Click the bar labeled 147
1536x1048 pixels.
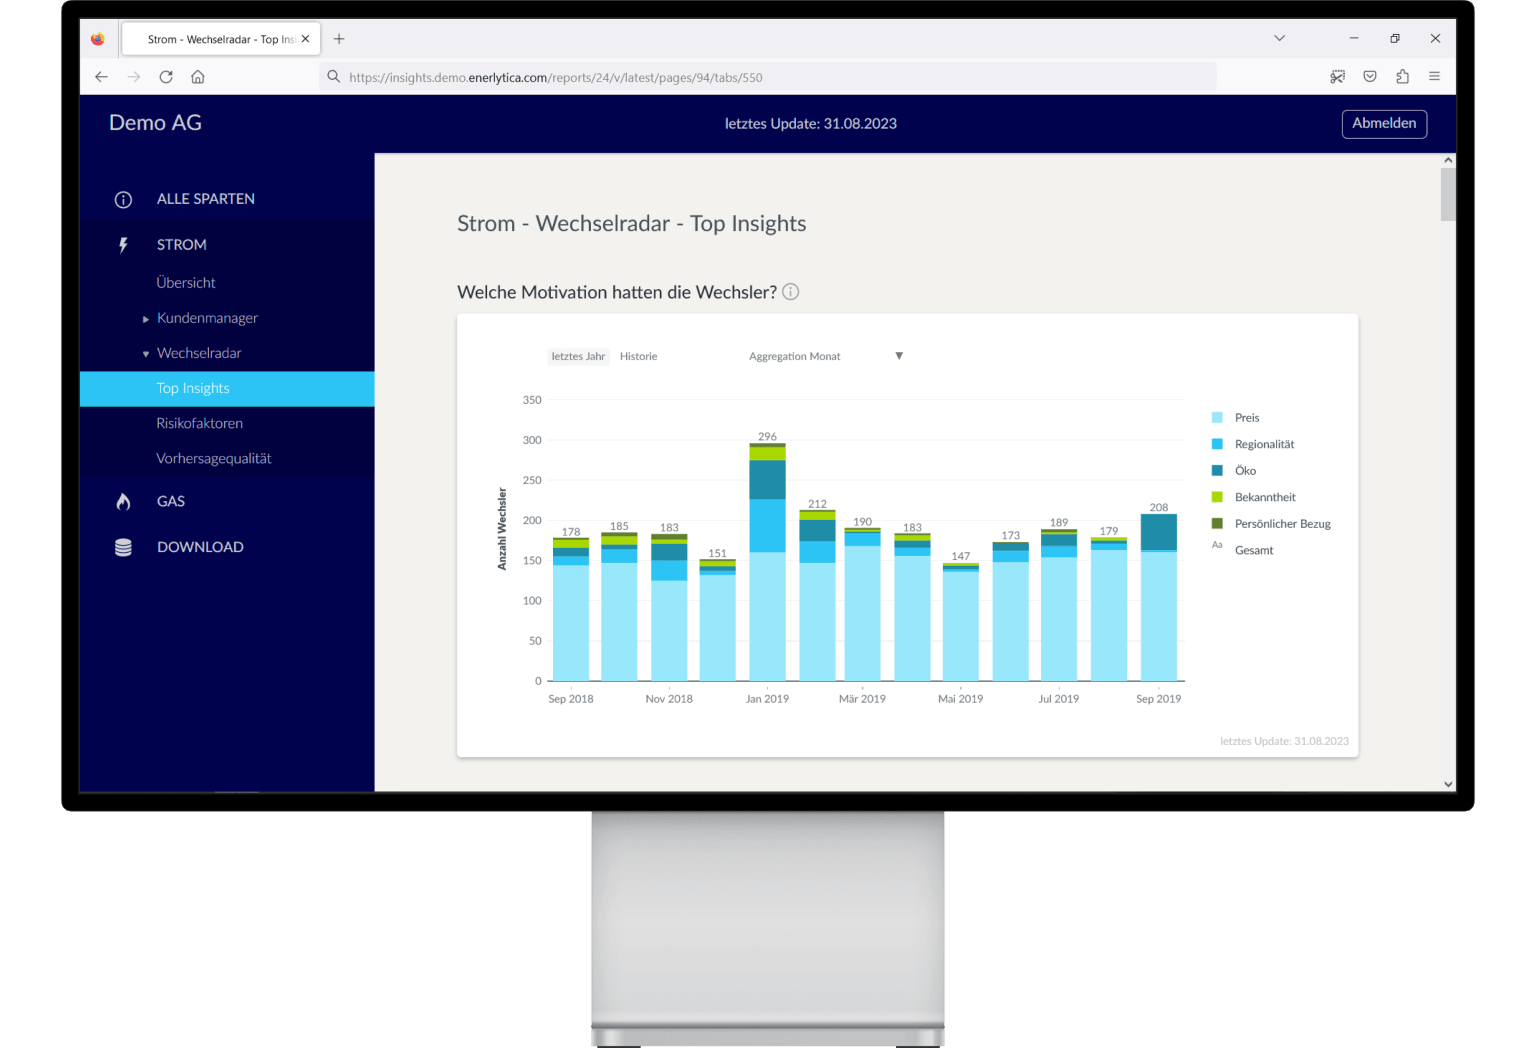pos(960,622)
